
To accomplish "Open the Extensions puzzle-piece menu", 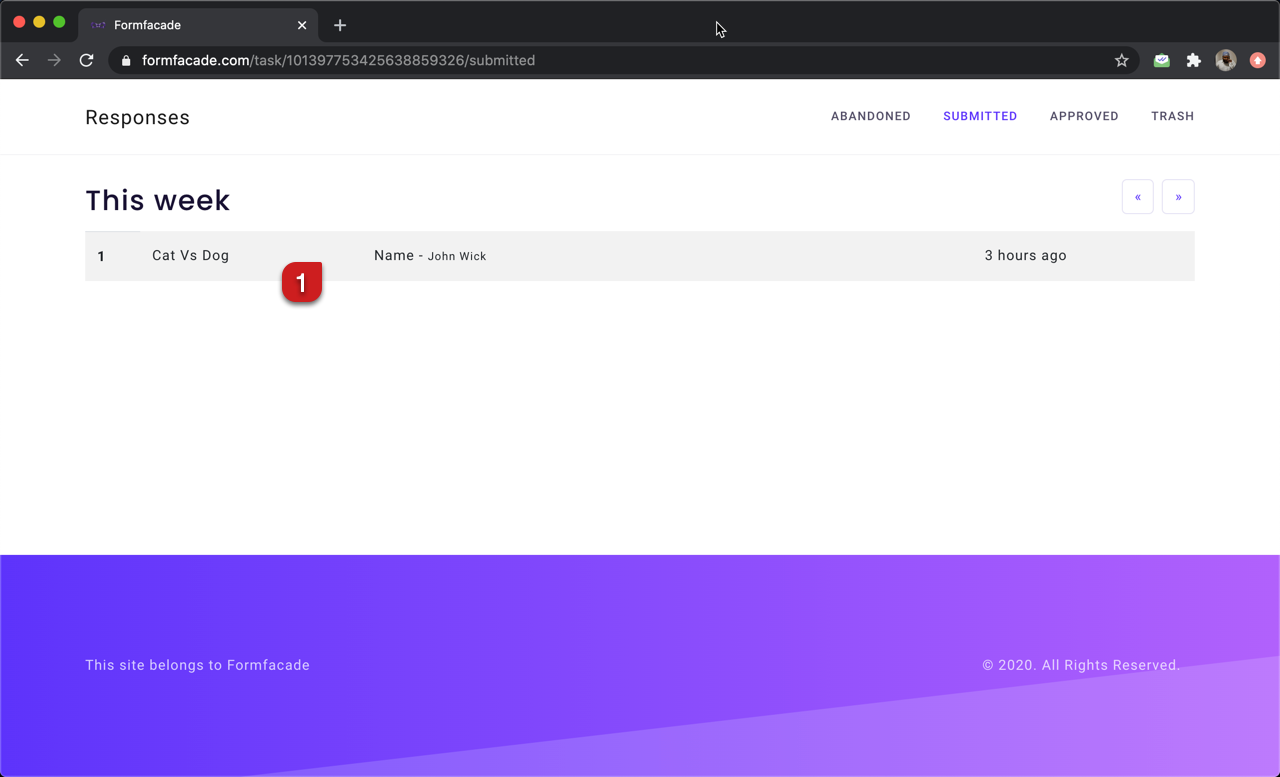I will coord(1193,60).
